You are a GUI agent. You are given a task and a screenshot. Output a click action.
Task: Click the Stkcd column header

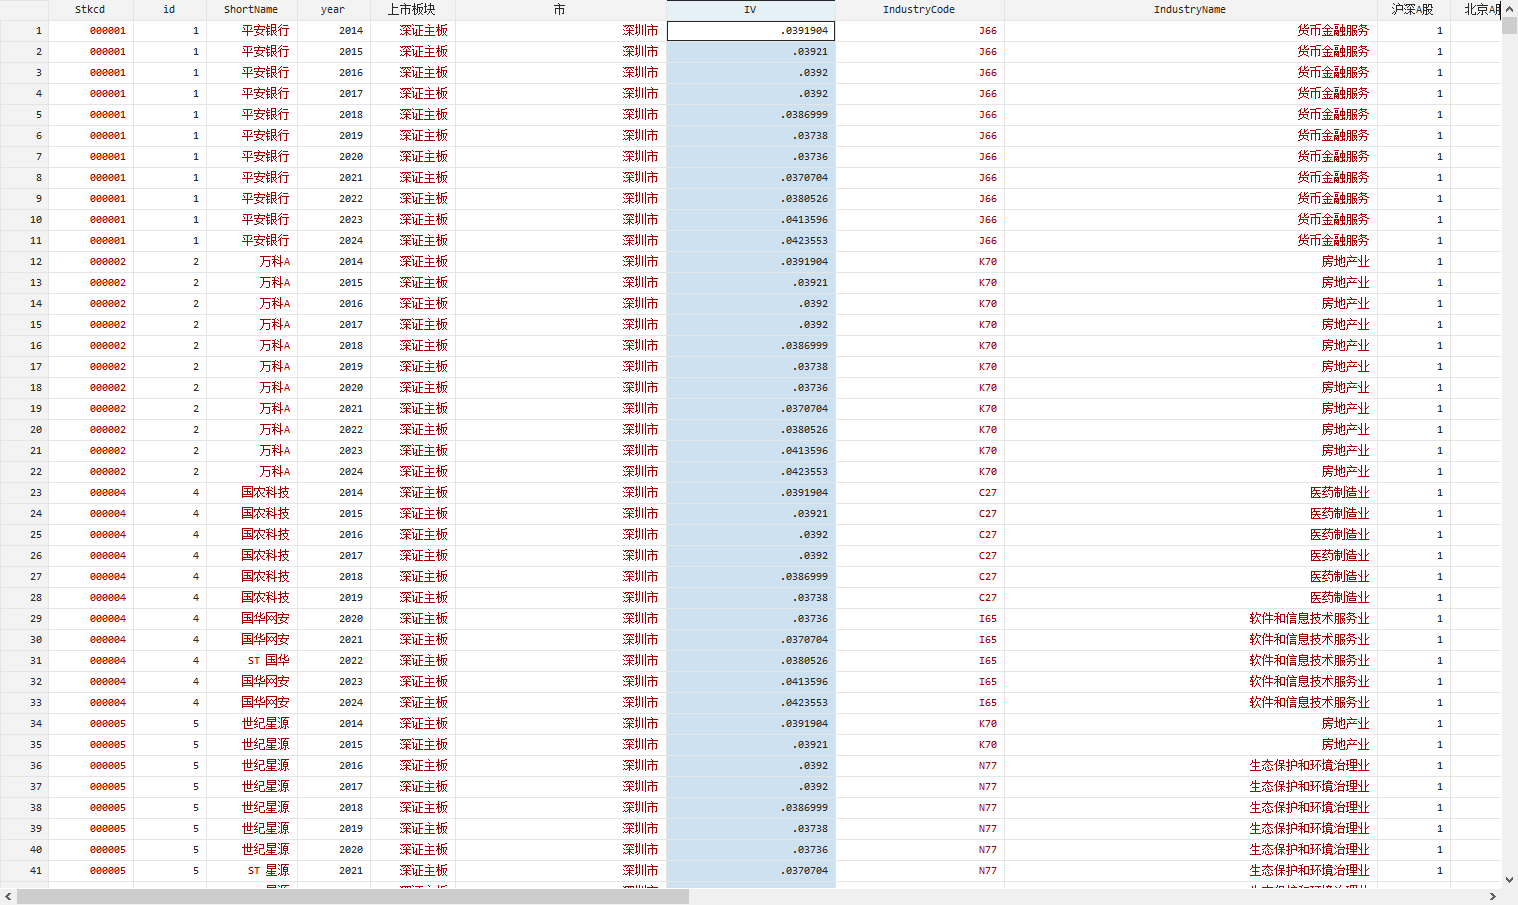[x=90, y=9]
